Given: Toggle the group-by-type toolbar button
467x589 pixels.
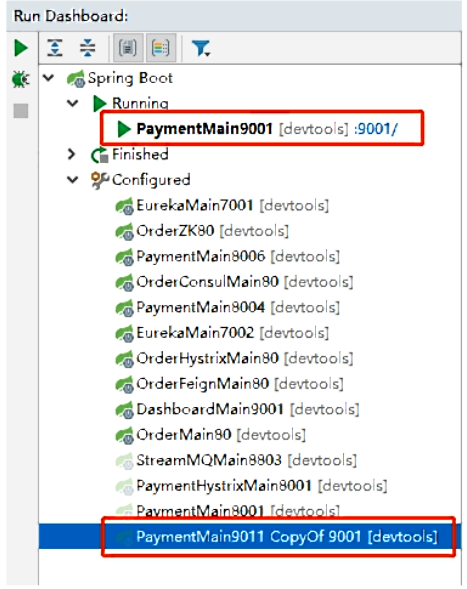Looking at the screenshot, I should 128,48.
